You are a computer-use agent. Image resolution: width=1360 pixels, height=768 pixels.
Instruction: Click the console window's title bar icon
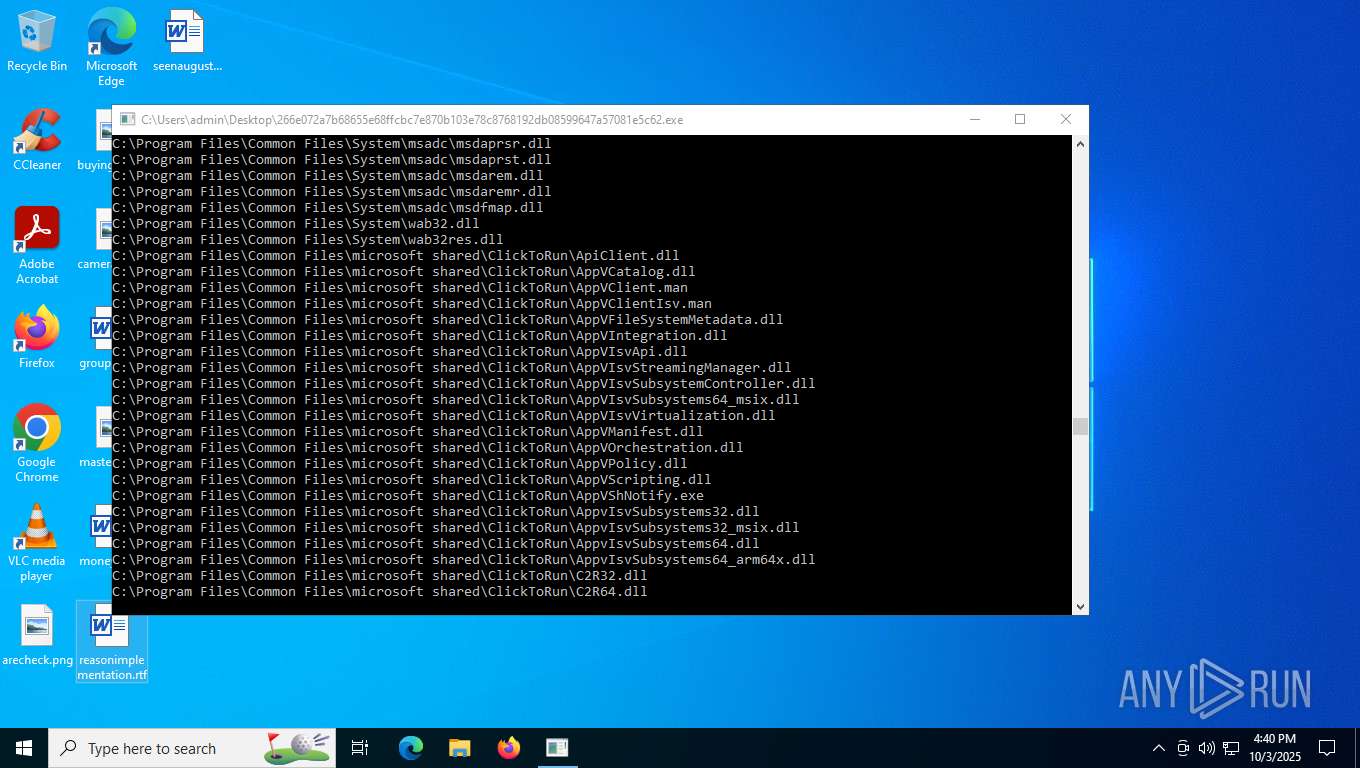click(126, 119)
